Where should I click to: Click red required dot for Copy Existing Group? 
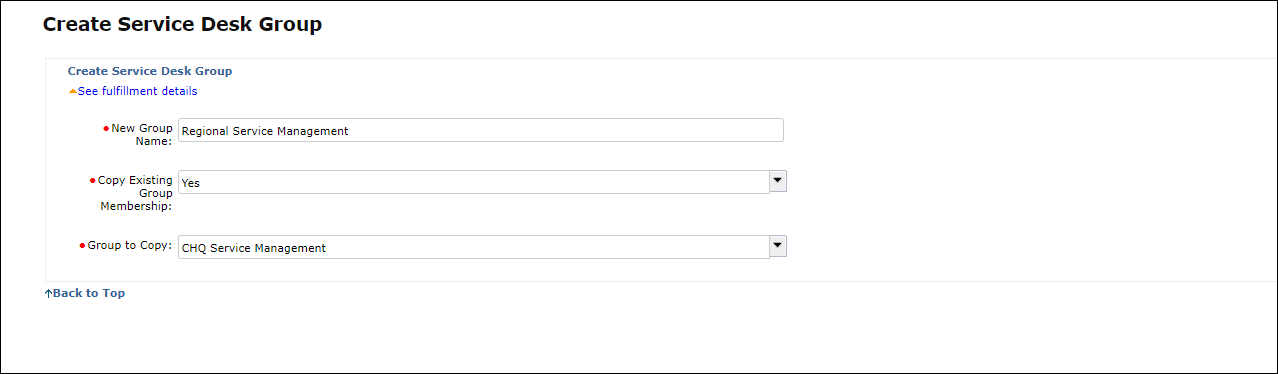tap(93, 181)
